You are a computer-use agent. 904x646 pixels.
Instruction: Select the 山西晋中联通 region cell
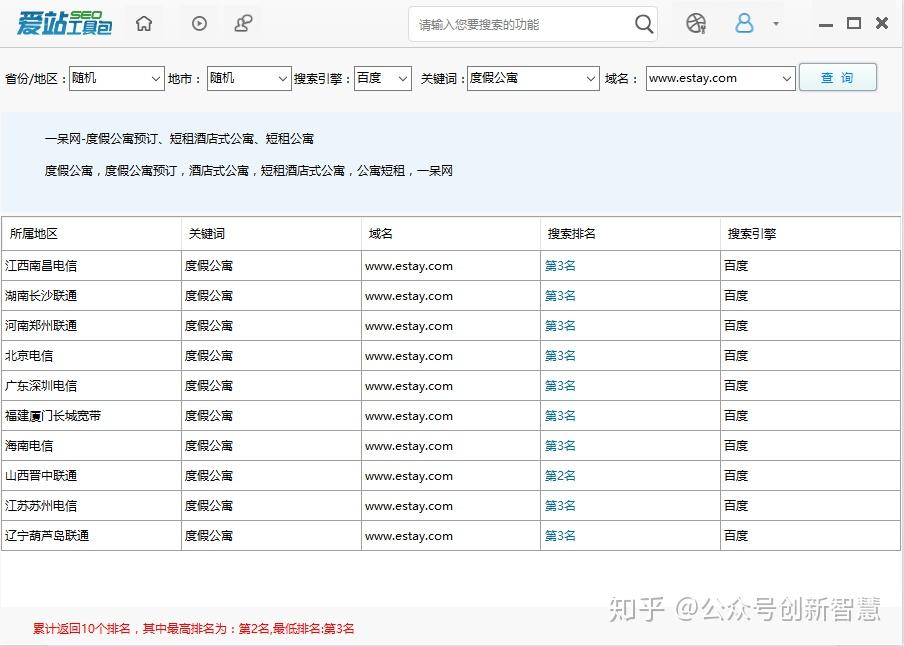91,476
